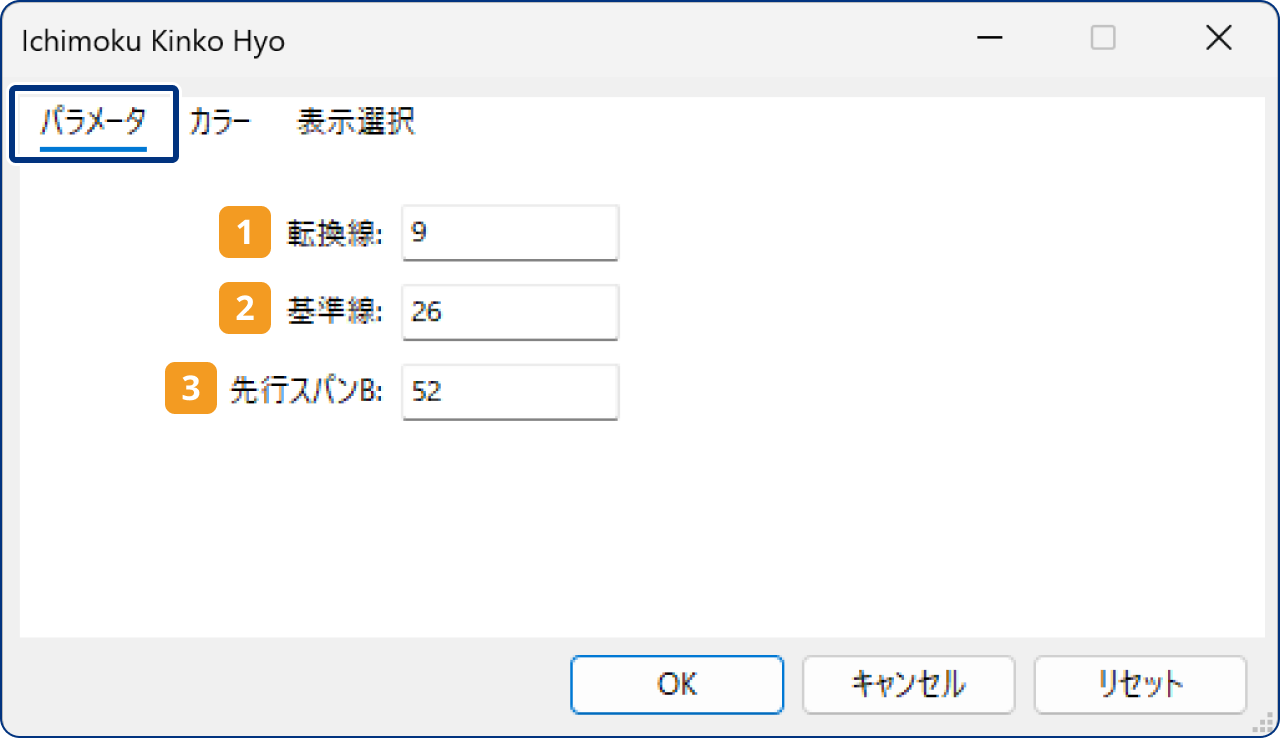Click the 先行スパンB field showing 52

pos(509,392)
